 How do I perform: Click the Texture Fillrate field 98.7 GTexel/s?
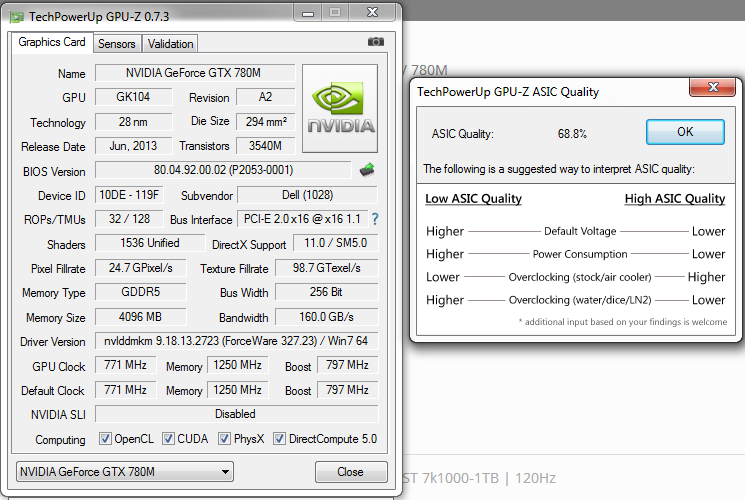tap(326, 268)
